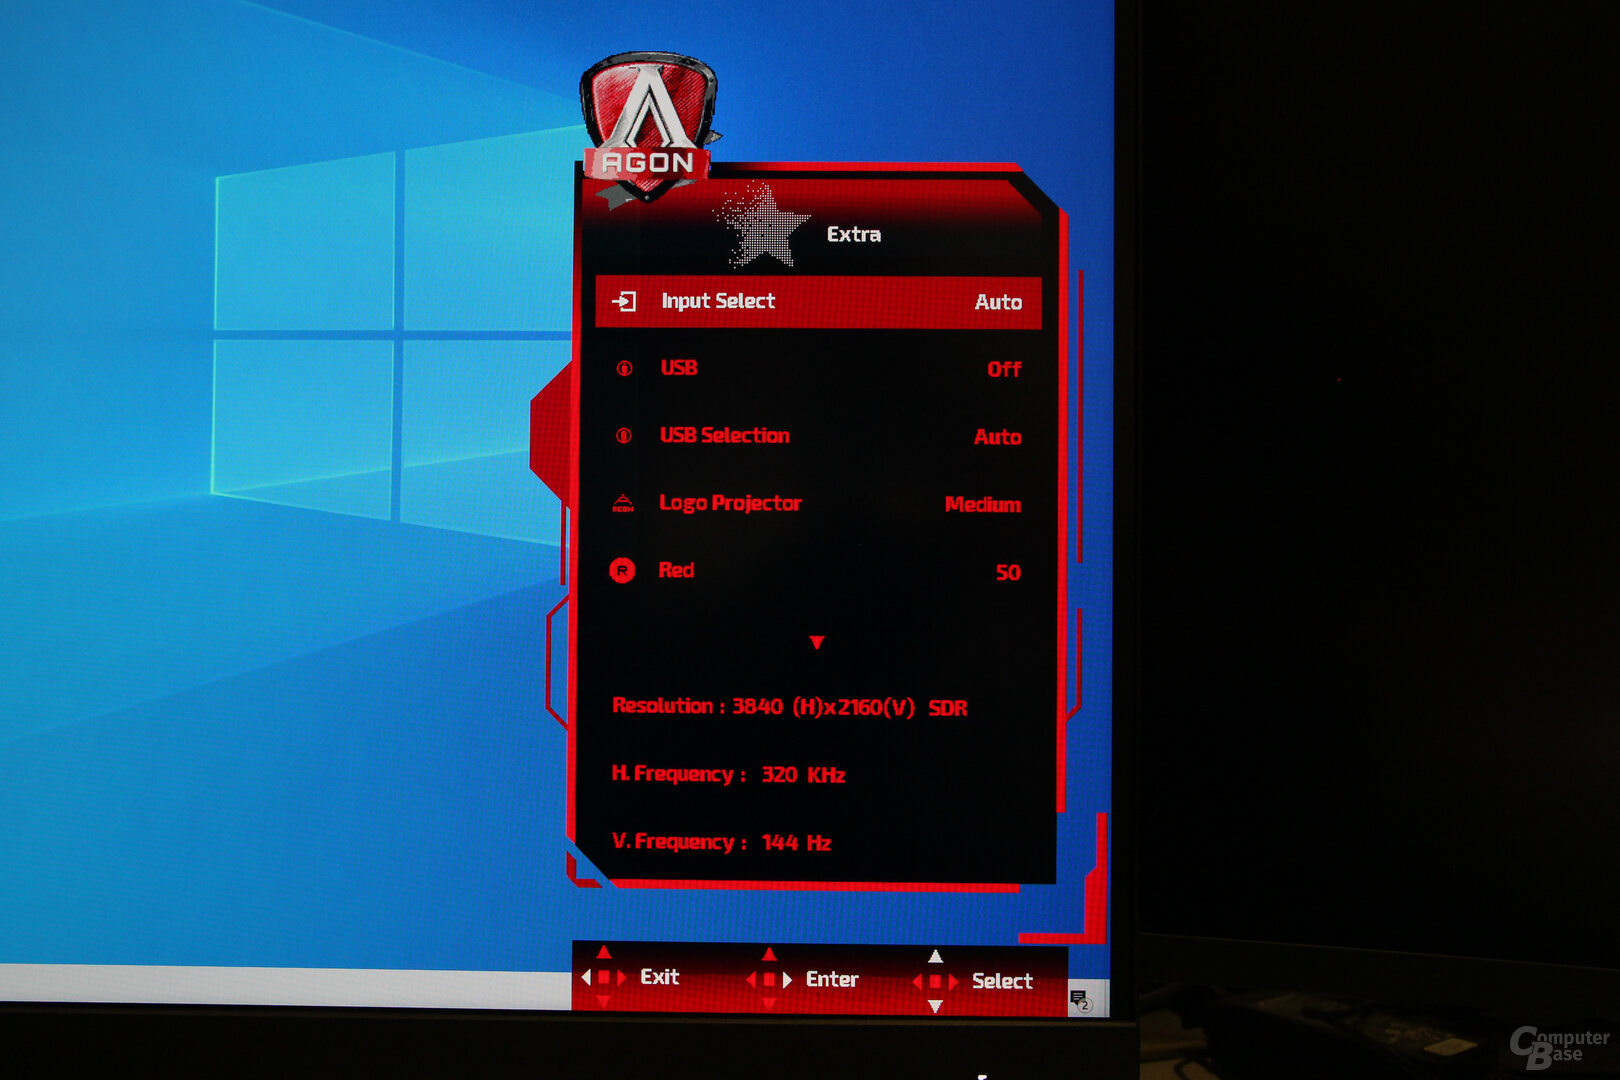Image resolution: width=1620 pixels, height=1080 pixels.
Task: Click the Resolution 3840 x 2160 text
Action: (x=763, y=707)
